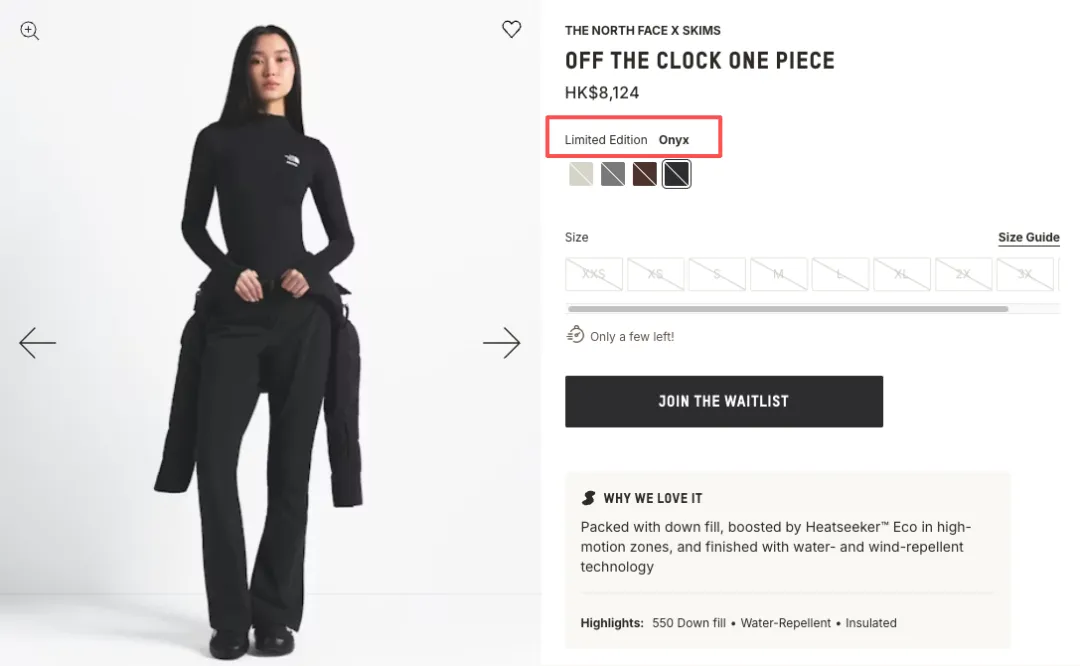Select the Onyx black color swatch
This screenshot has width=1080, height=666.
pos(677,174)
